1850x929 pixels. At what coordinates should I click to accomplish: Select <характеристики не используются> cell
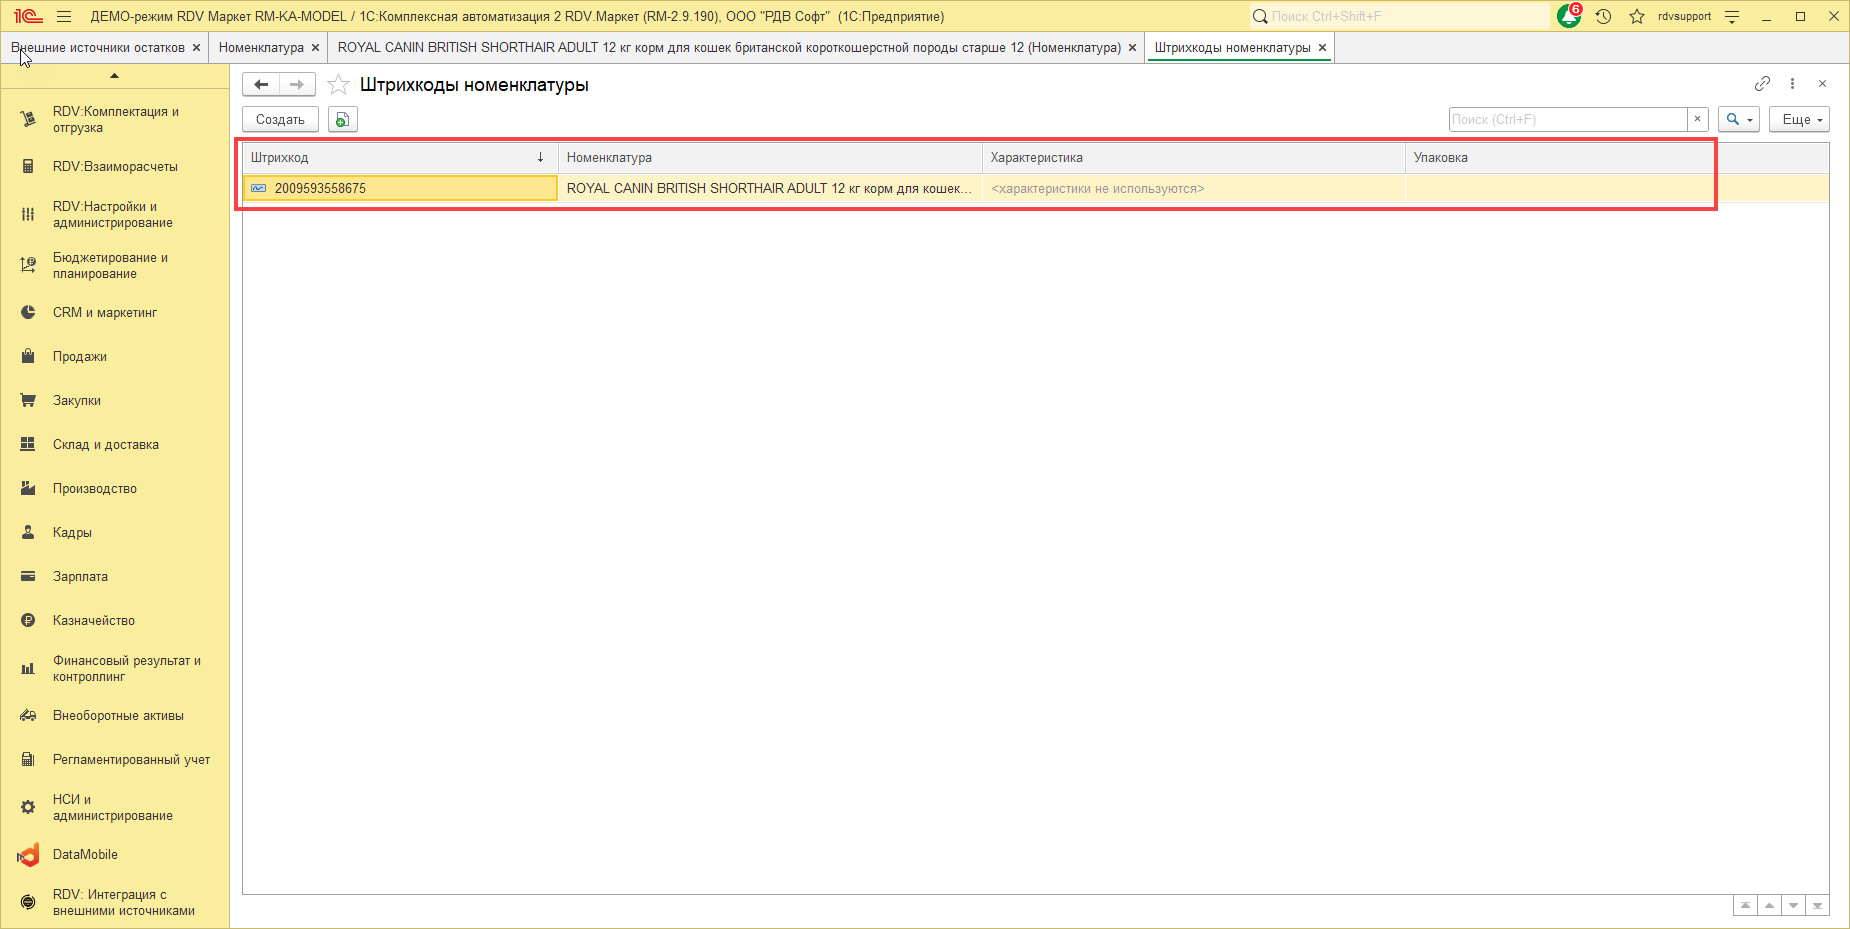pyautogui.click(x=1194, y=188)
